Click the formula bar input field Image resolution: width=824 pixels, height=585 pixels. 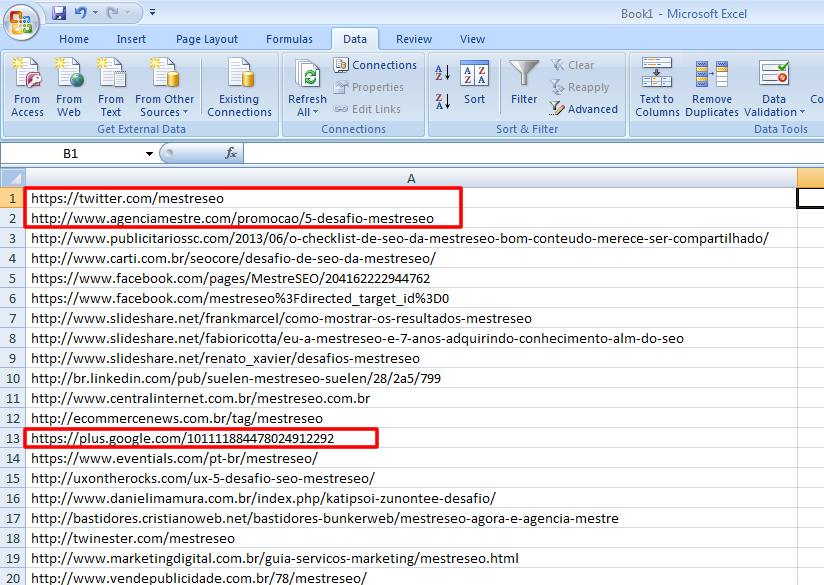click(530, 154)
